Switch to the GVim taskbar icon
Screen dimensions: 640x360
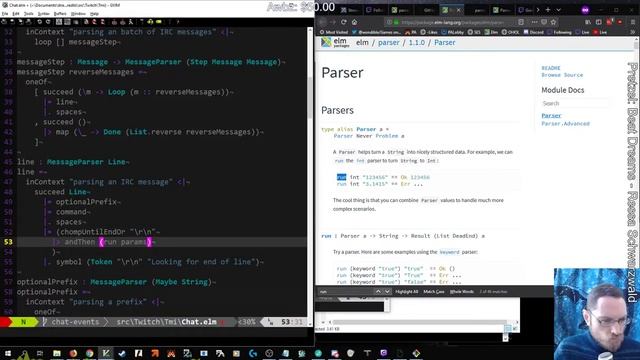(106, 353)
